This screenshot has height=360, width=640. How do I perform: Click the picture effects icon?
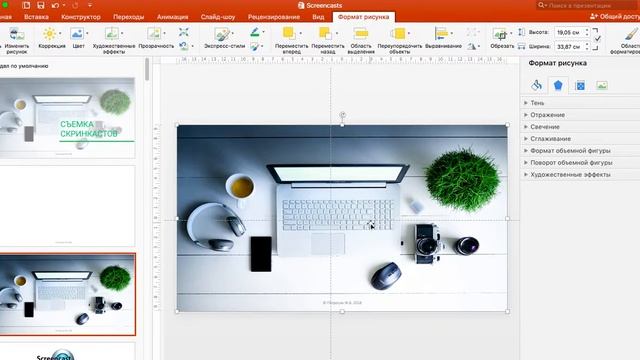tap(255, 47)
